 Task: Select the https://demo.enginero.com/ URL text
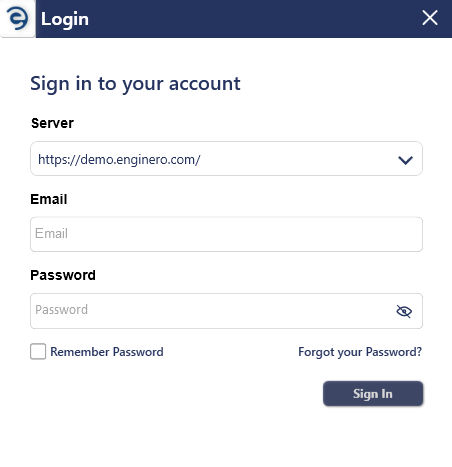pos(119,160)
